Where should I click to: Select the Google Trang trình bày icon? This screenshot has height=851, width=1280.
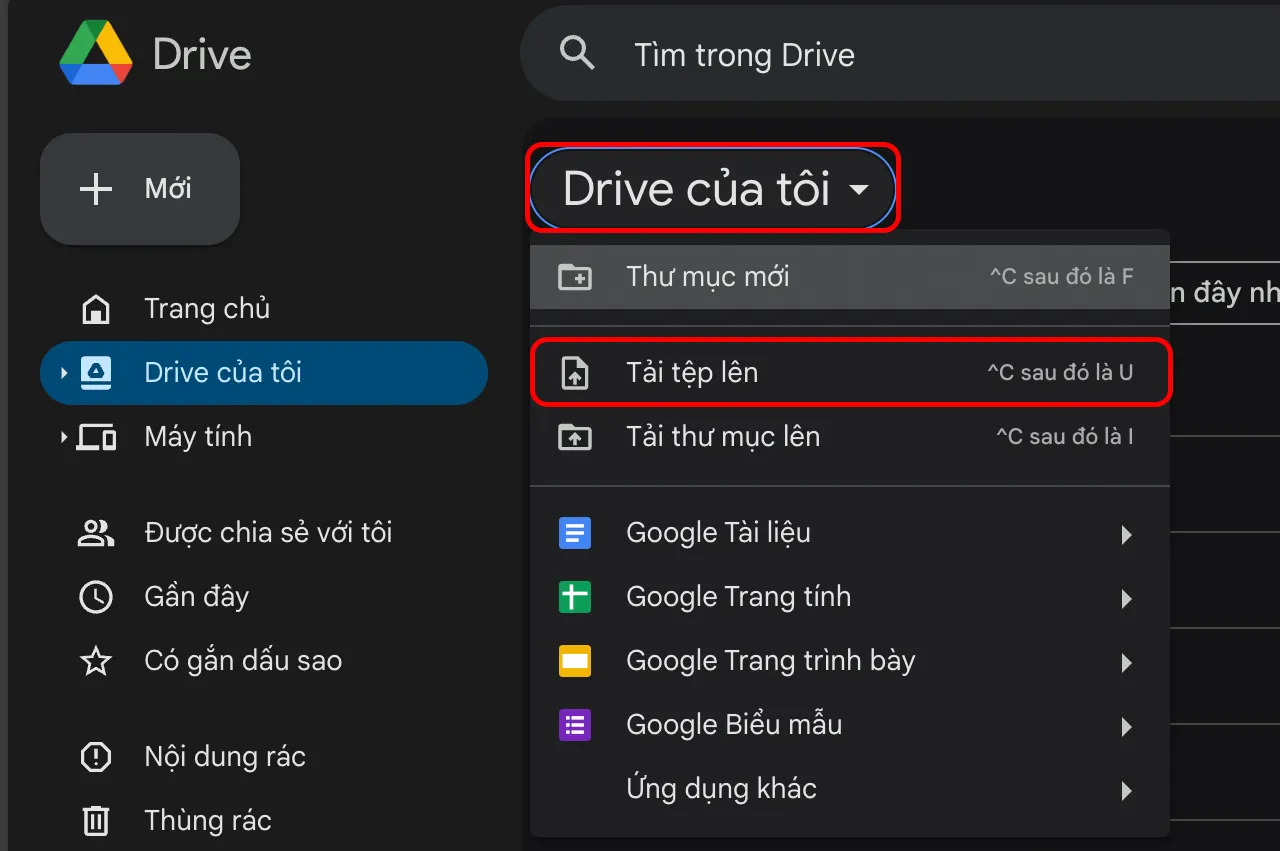pos(575,661)
